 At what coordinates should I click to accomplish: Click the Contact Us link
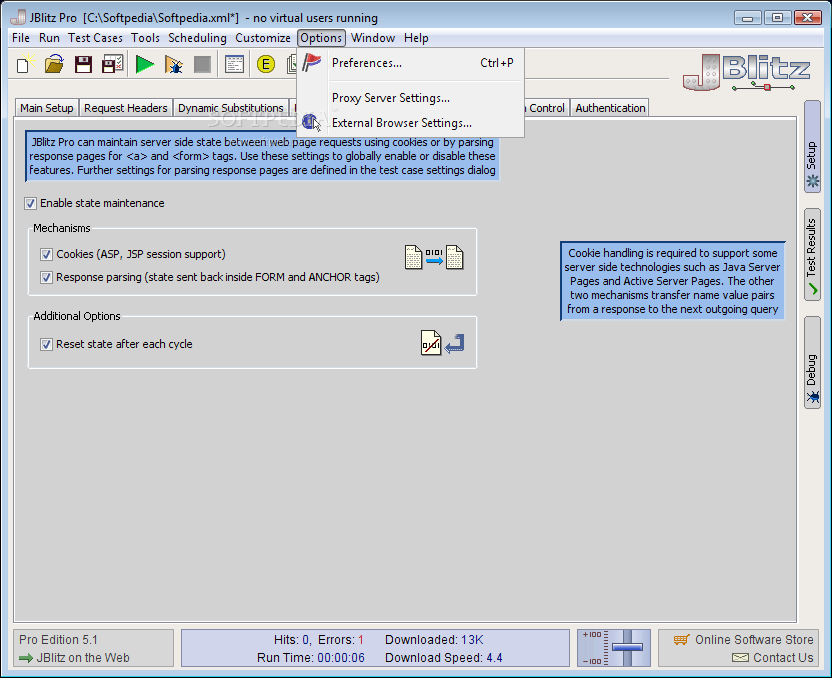coord(783,658)
